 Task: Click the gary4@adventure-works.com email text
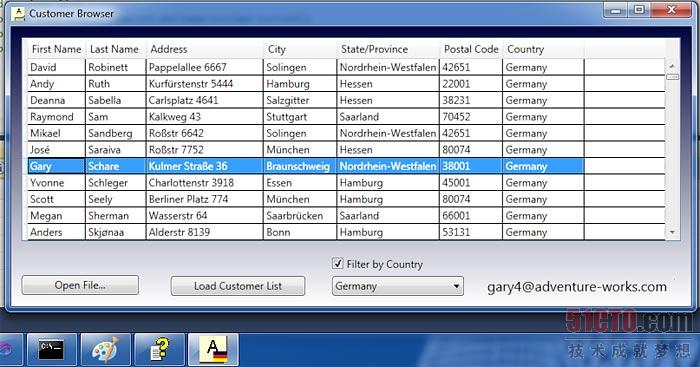coord(577,287)
